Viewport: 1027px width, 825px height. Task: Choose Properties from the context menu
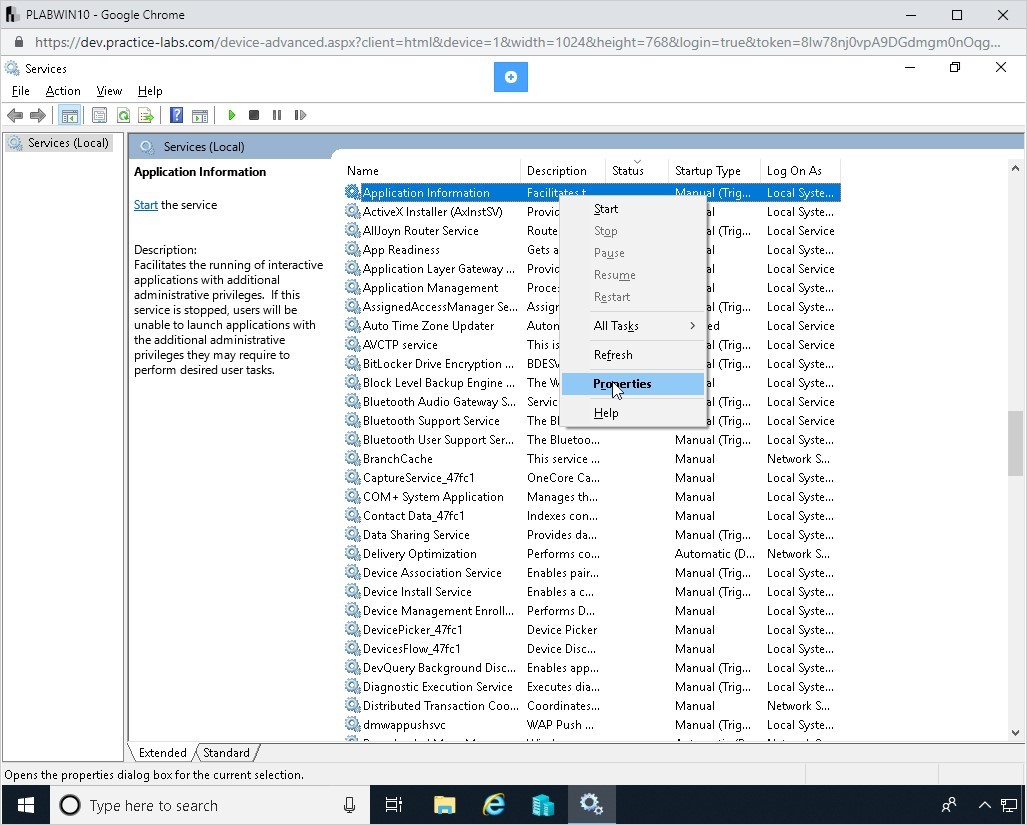633,384
